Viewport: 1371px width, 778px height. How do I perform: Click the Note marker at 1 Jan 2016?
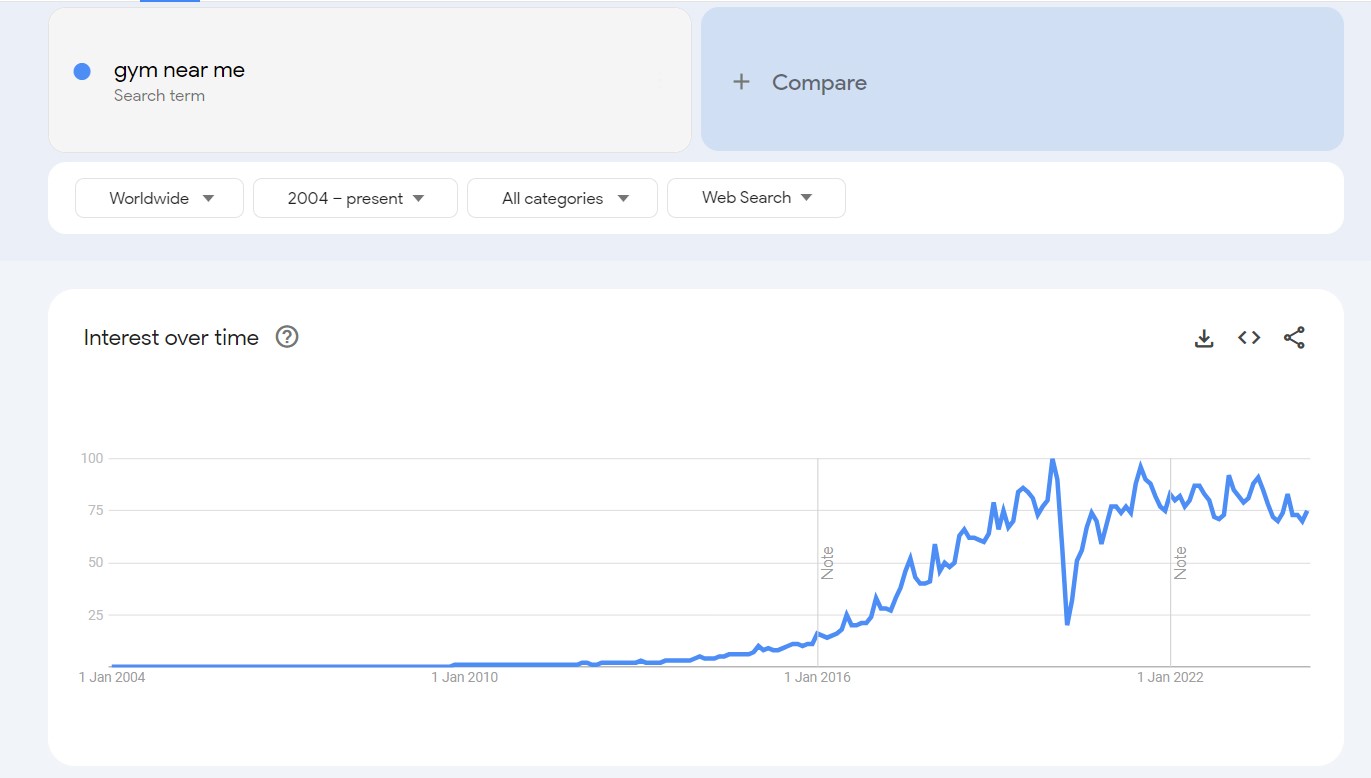coord(827,563)
